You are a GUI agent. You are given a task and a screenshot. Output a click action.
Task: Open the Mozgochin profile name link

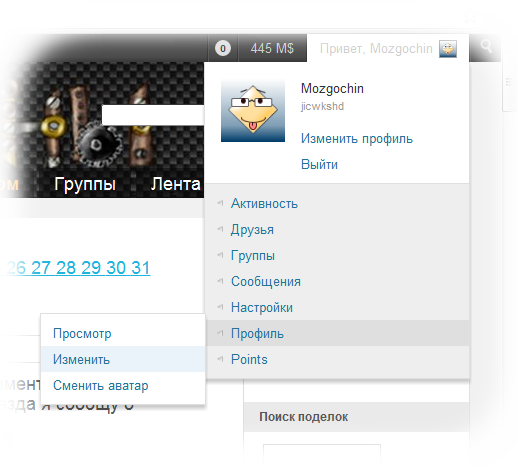[x=332, y=89]
